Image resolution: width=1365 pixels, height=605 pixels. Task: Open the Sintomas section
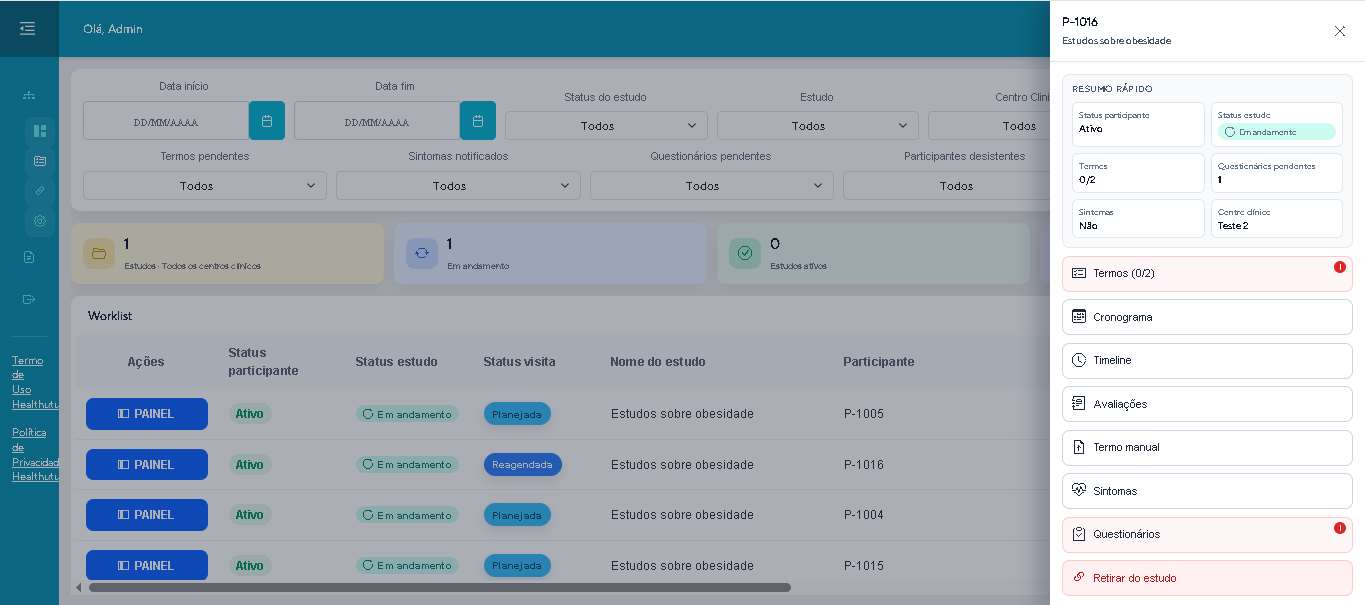(1207, 491)
